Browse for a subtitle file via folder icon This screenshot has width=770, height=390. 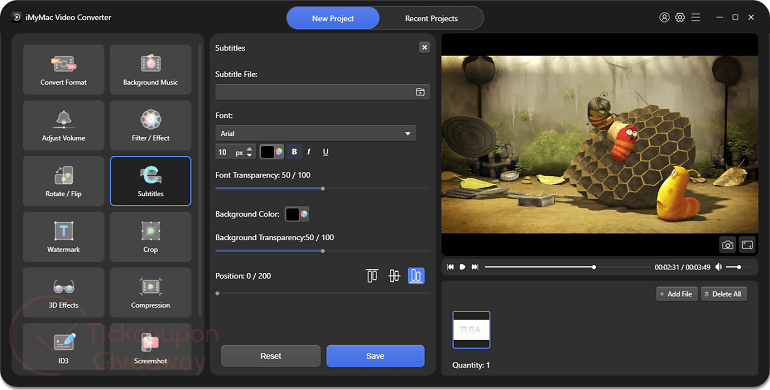coord(420,92)
